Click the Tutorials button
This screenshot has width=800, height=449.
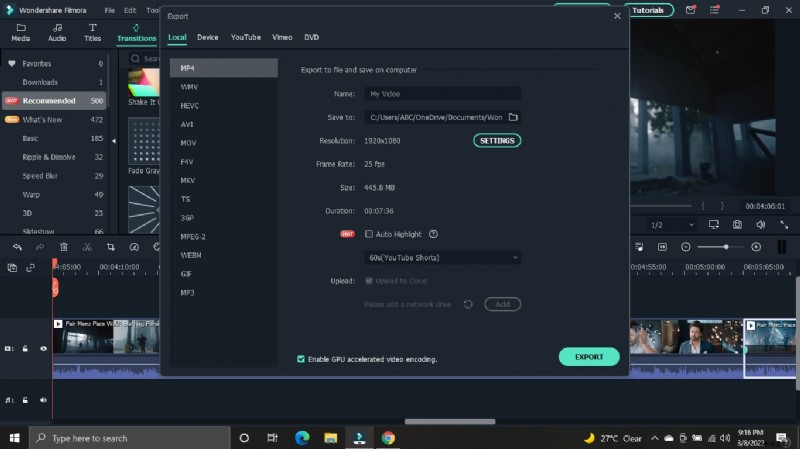[648, 10]
